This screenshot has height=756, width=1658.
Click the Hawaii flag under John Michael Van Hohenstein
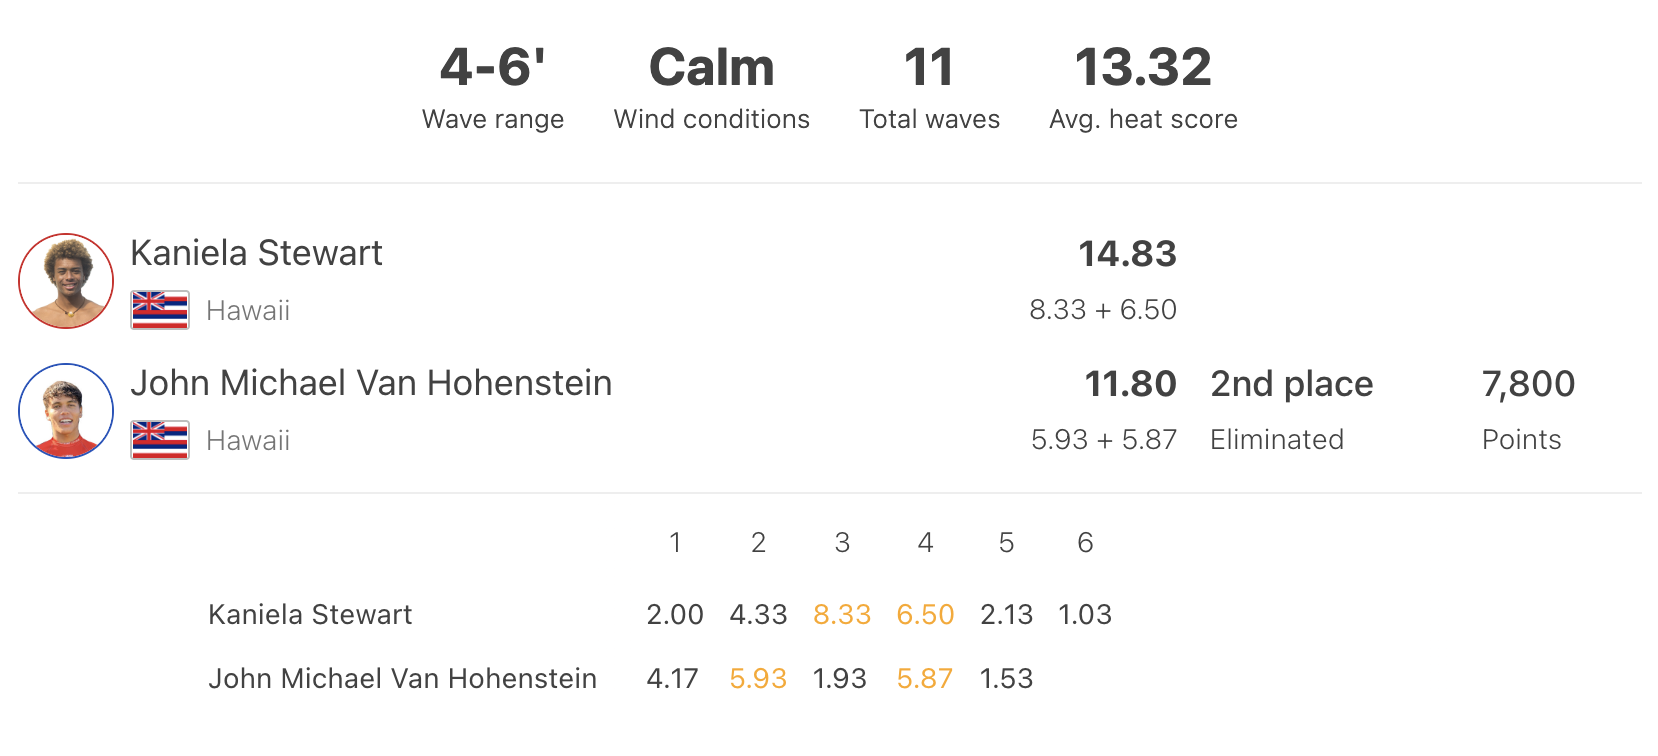coord(160,440)
